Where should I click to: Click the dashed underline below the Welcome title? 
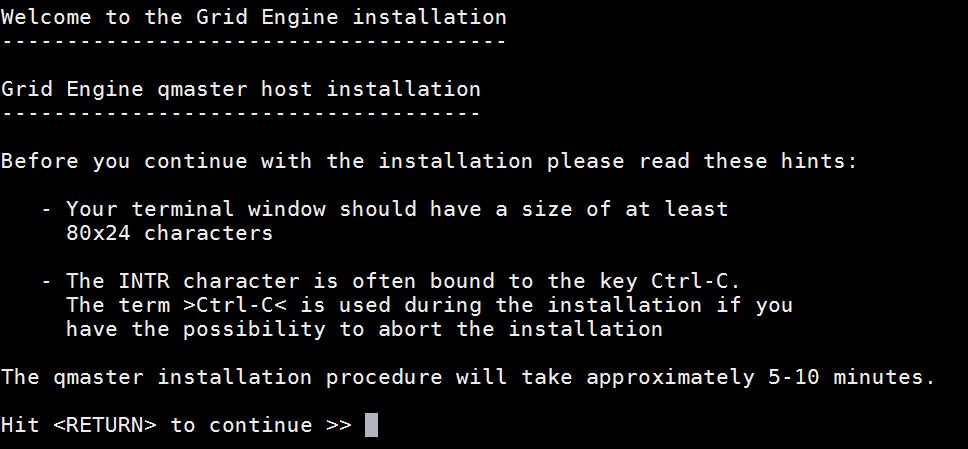click(254, 42)
